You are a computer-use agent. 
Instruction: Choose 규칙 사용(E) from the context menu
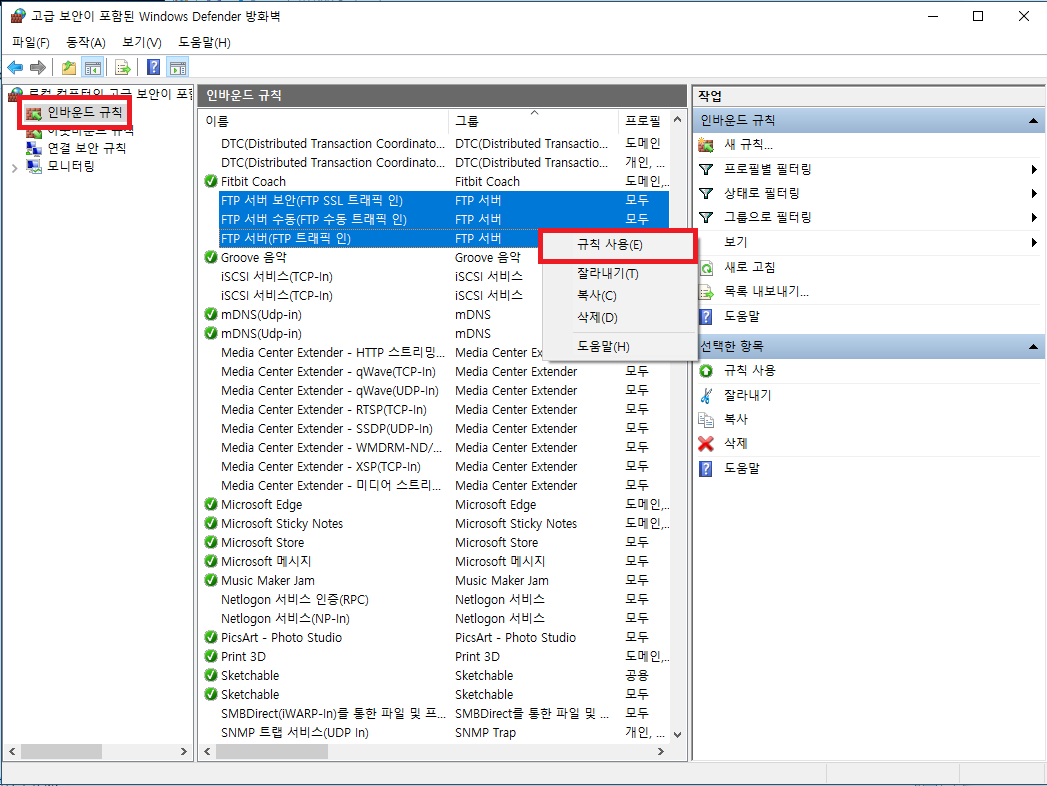click(617, 245)
